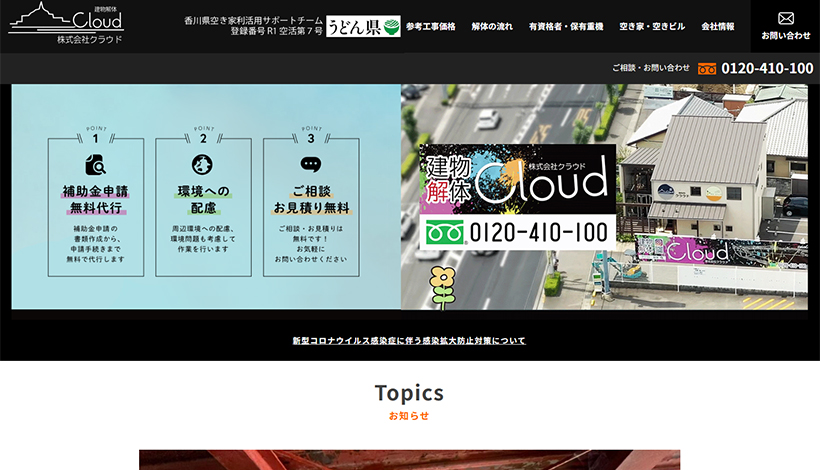The width and height of the screenshot is (820, 470).
Task: Click the お問い合わせ button in top corner
Action: [785, 27]
